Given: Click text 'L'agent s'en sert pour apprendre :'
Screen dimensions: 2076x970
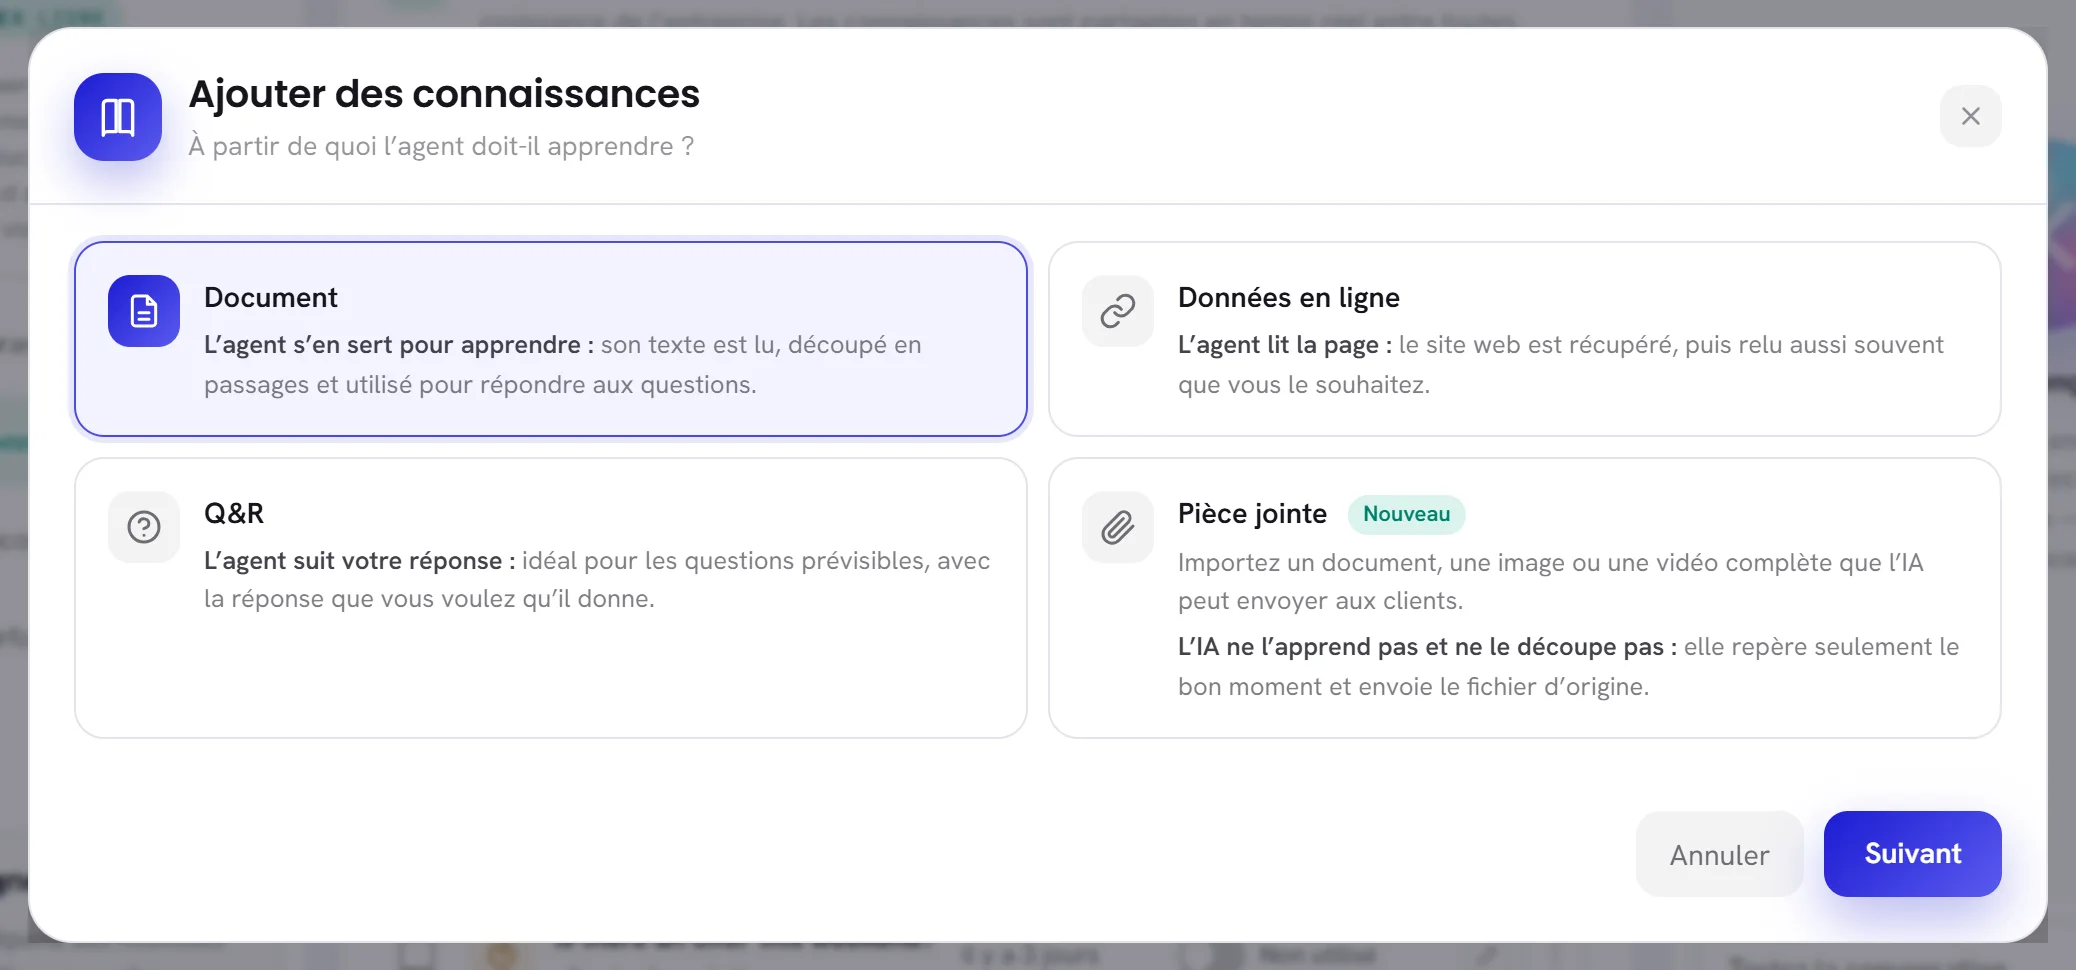Looking at the screenshot, I should tap(399, 345).
